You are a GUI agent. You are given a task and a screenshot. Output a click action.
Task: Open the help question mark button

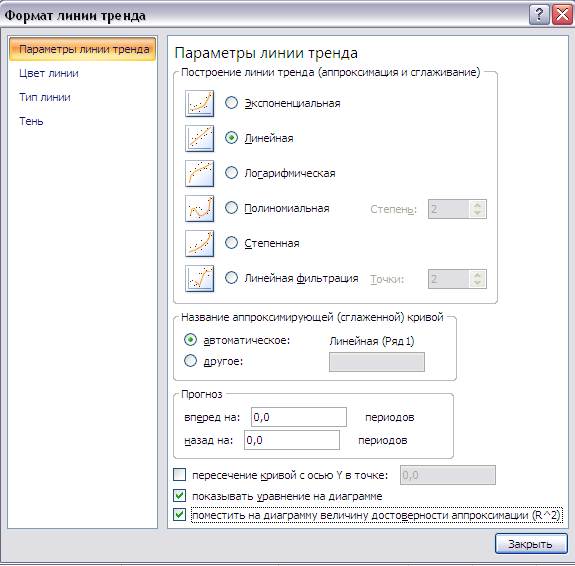tap(539, 15)
